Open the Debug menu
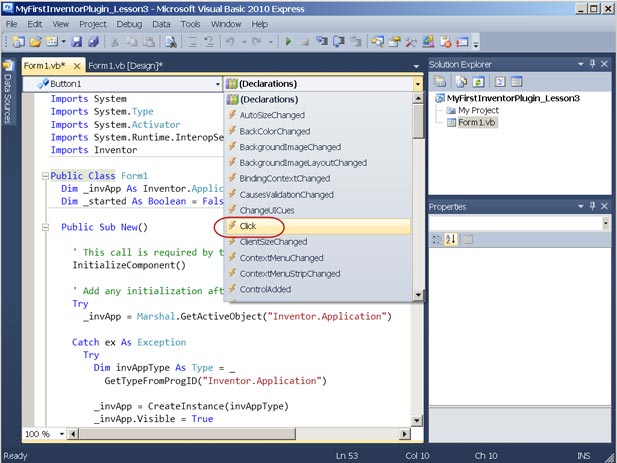 129,24
